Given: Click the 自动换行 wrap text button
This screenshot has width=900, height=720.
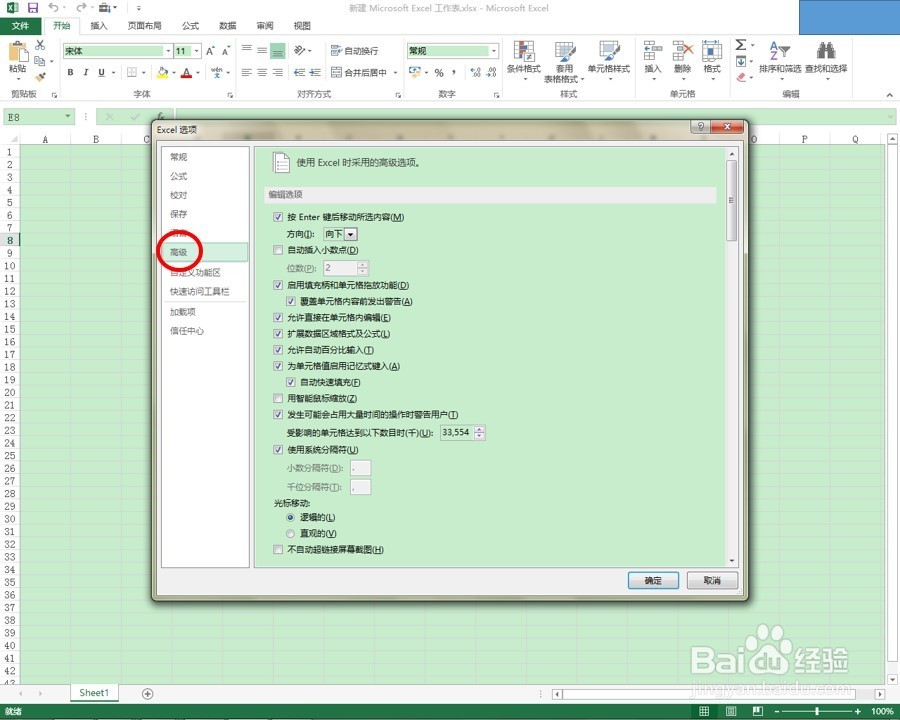Looking at the screenshot, I should (x=354, y=51).
